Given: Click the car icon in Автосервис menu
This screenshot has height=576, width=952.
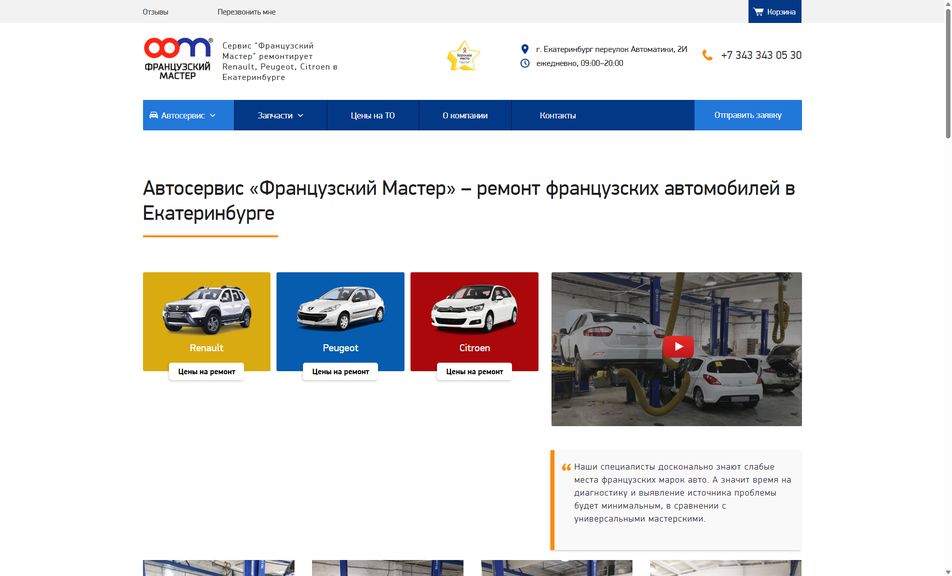Looking at the screenshot, I should pyautogui.click(x=154, y=115).
